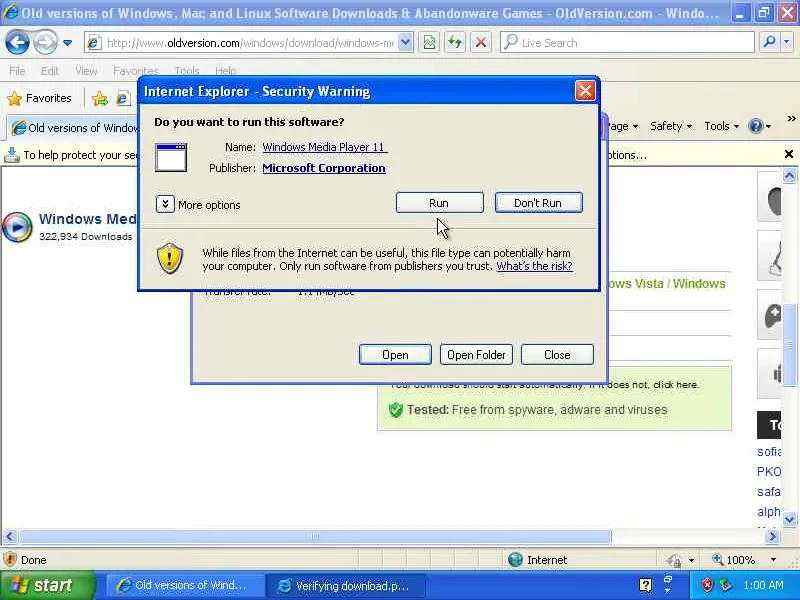Click the browser Forward arrow
Viewport: 800px width, 600px height.
(x=45, y=43)
